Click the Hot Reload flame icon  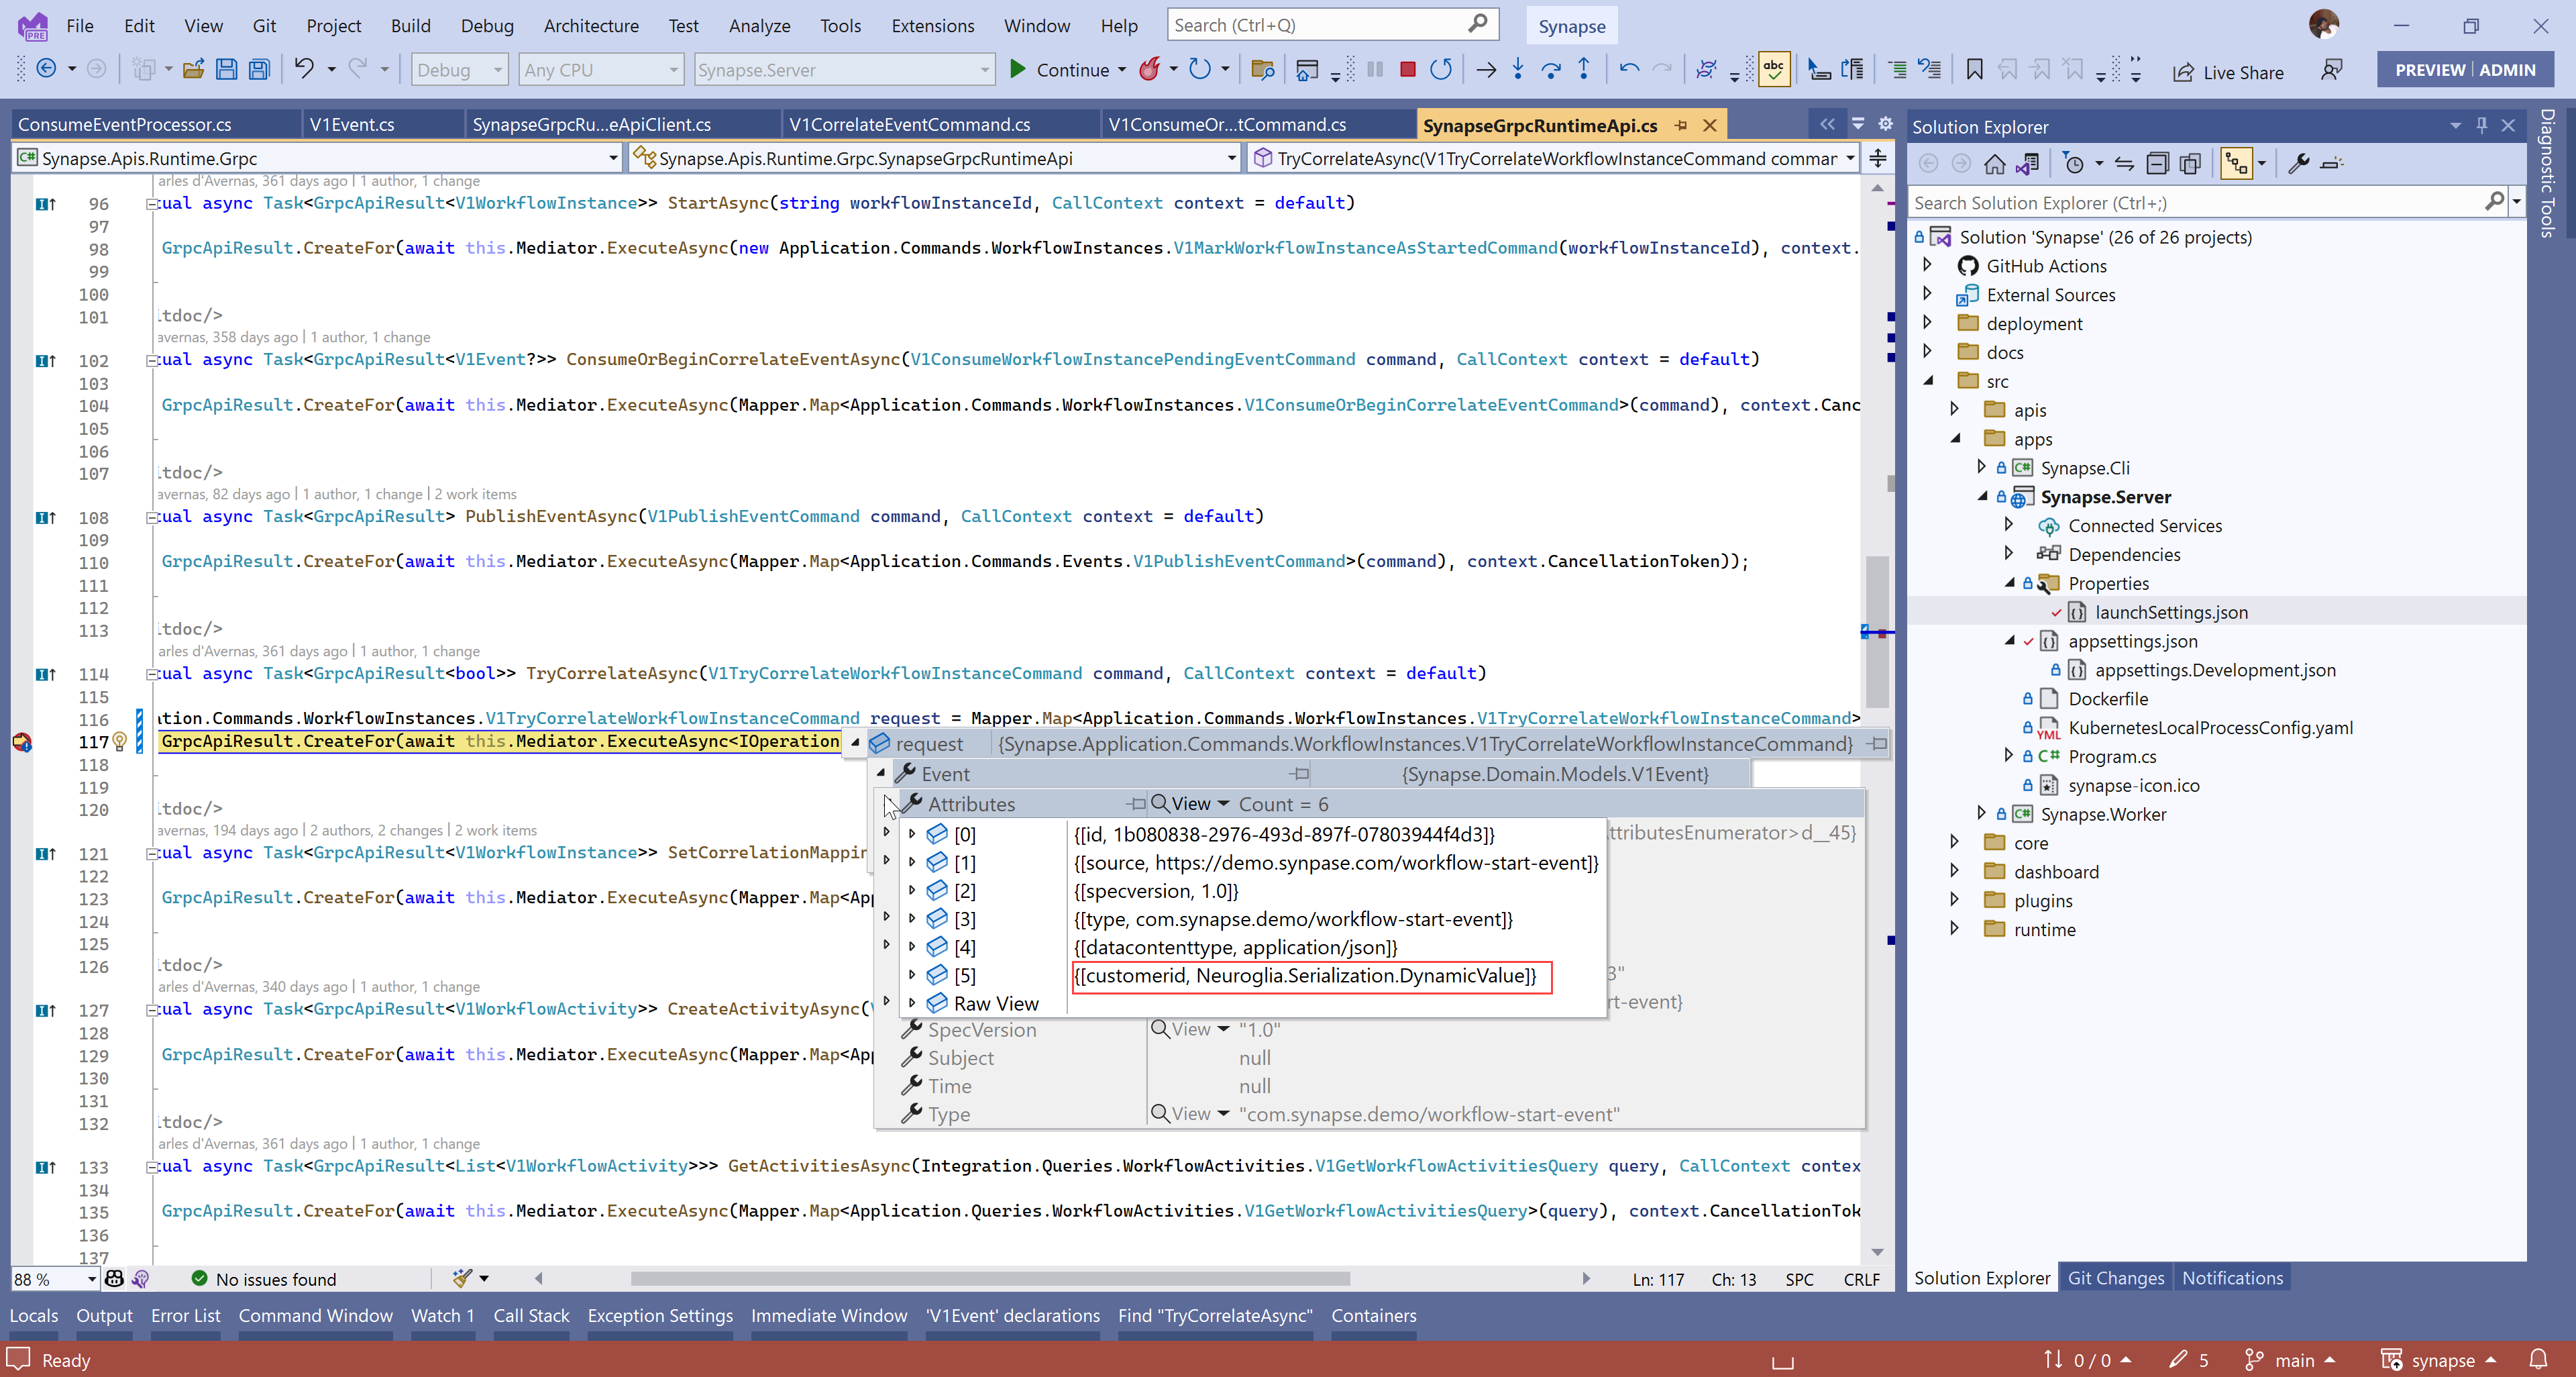(1150, 69)
